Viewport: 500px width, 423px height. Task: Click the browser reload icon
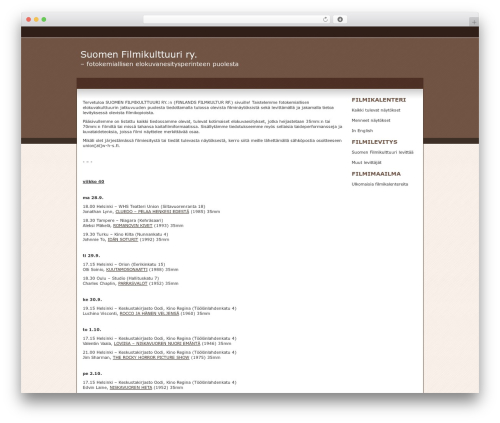[x=325, y=19]
